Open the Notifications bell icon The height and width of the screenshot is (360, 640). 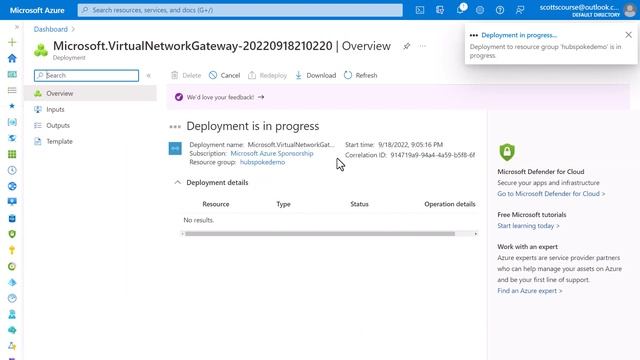tap(460, 10)
